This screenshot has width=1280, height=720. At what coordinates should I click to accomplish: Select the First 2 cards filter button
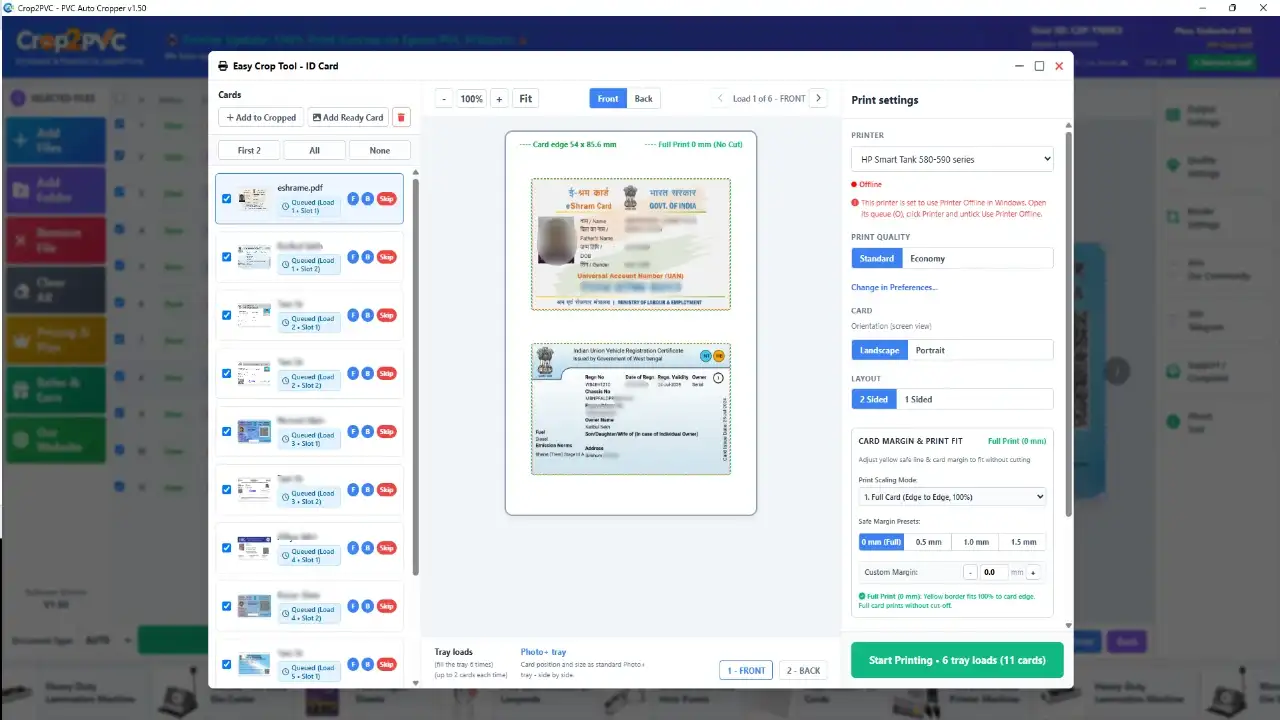coord(249,150)
